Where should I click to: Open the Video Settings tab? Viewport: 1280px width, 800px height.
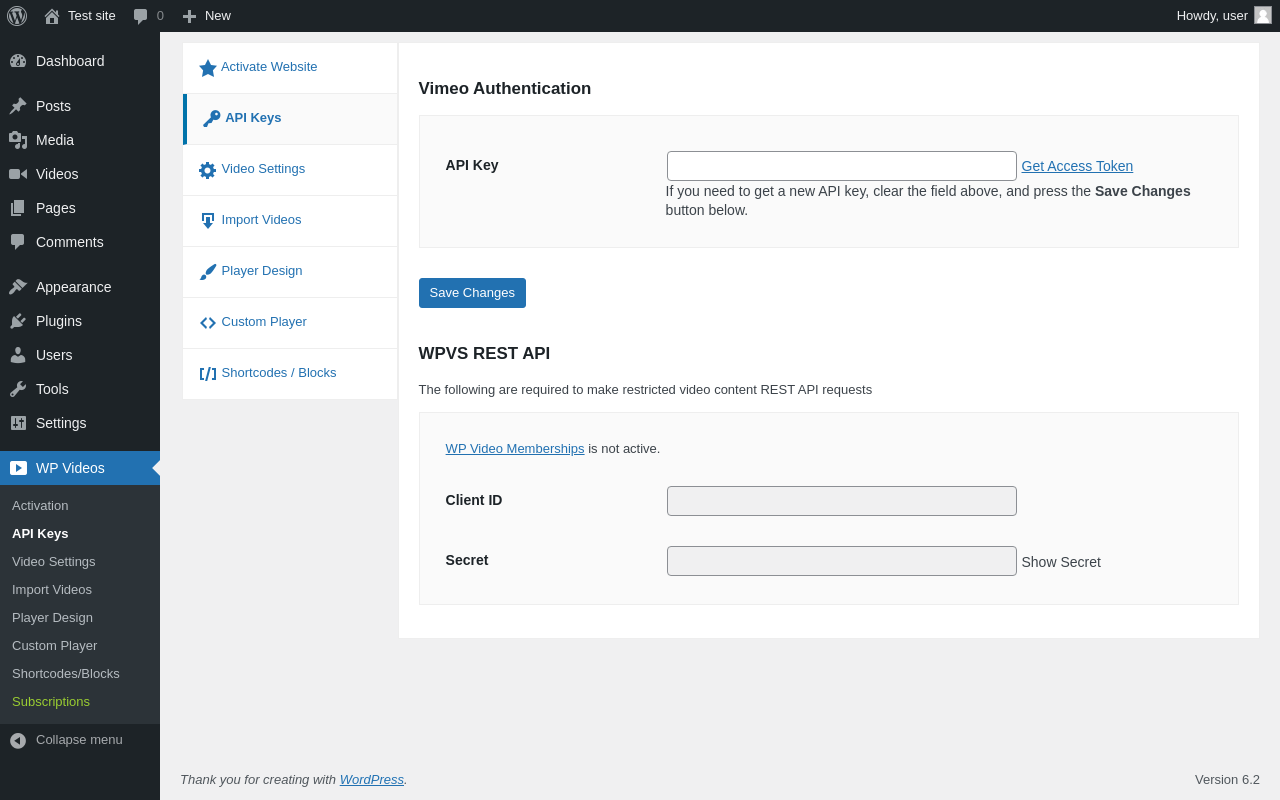tap(290, 170)
